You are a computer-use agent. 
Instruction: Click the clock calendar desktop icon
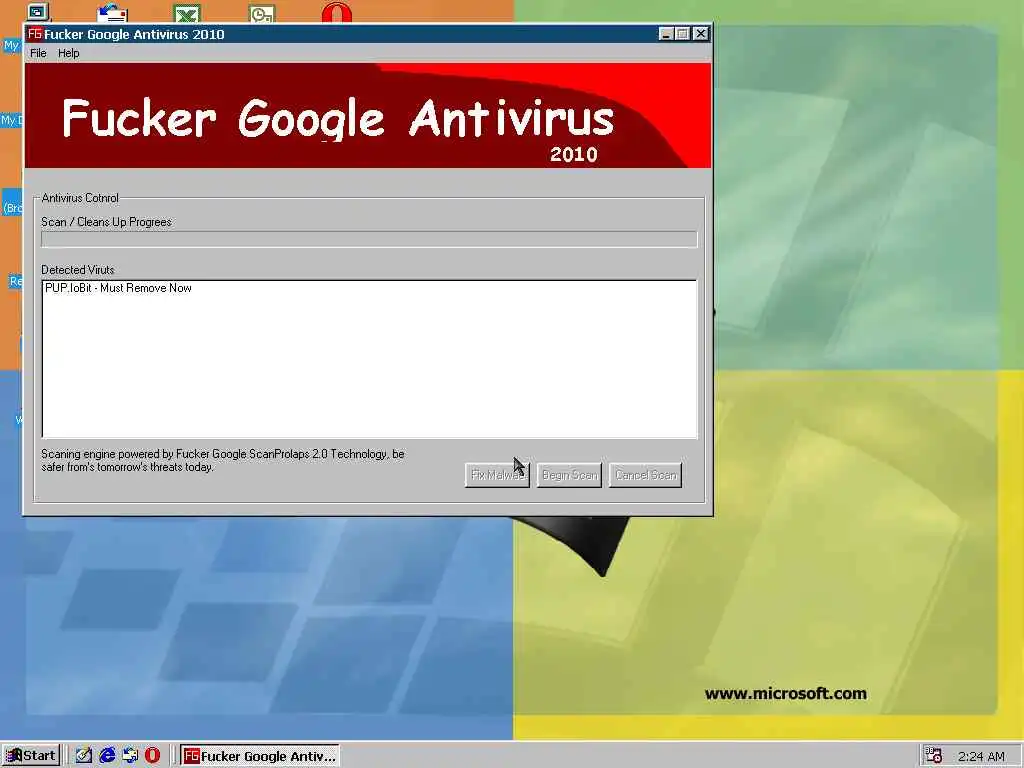(262, 13)
